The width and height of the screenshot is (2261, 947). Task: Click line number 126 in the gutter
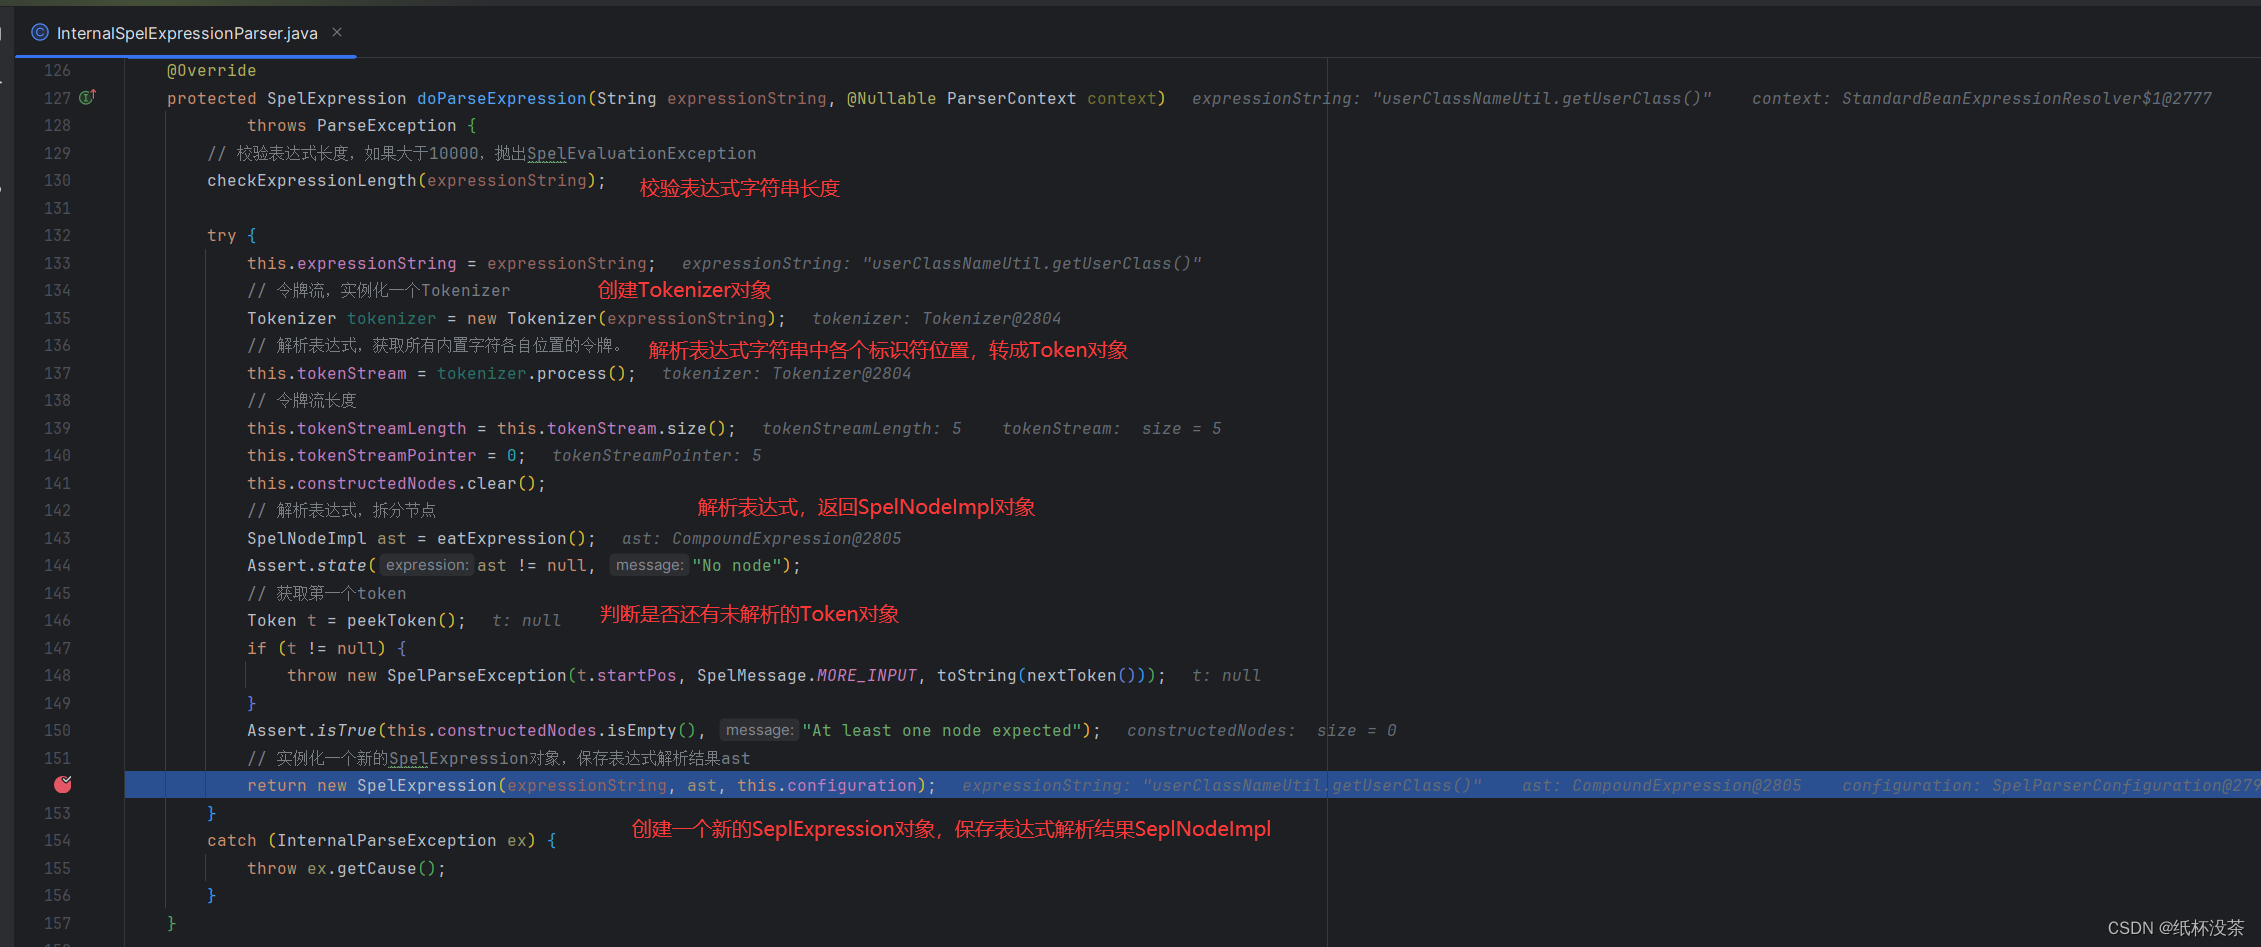pyautogui.click(x=57, y=71)
